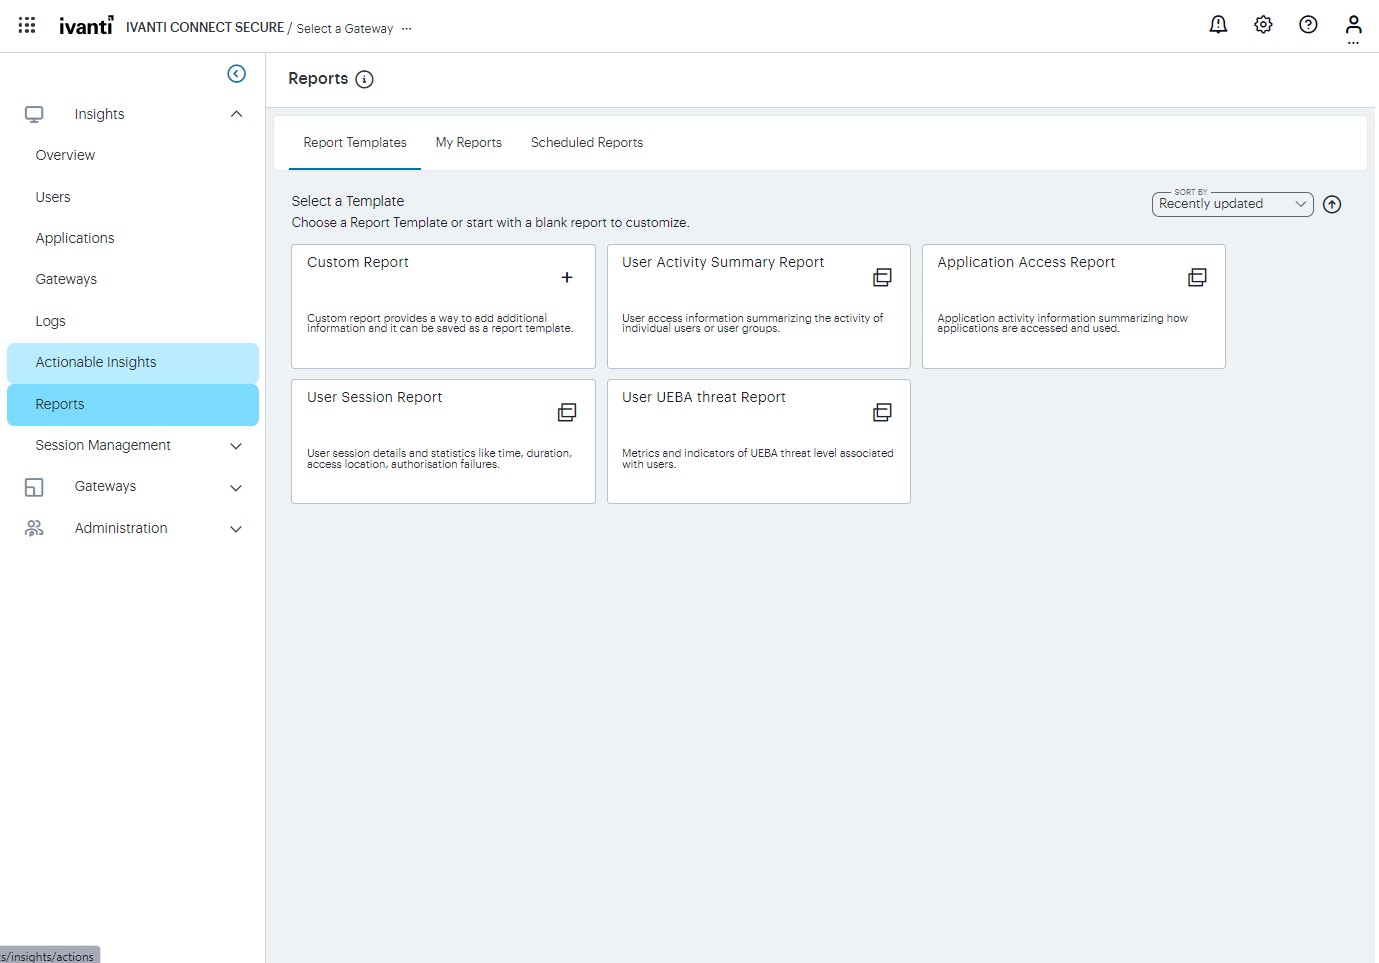1379x963 pixels.
Task: Click the info icon next to Reports heading
Action: click(365, 79)
